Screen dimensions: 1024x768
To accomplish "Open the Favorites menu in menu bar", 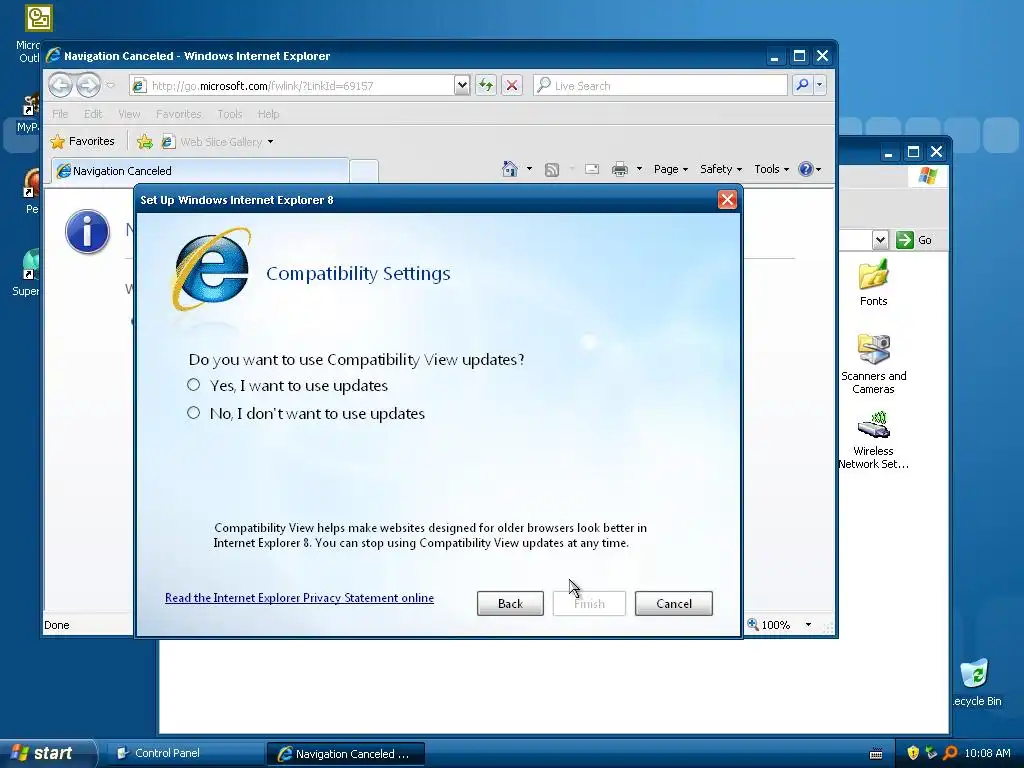I will pyautogui.click(x=178, y=114).
